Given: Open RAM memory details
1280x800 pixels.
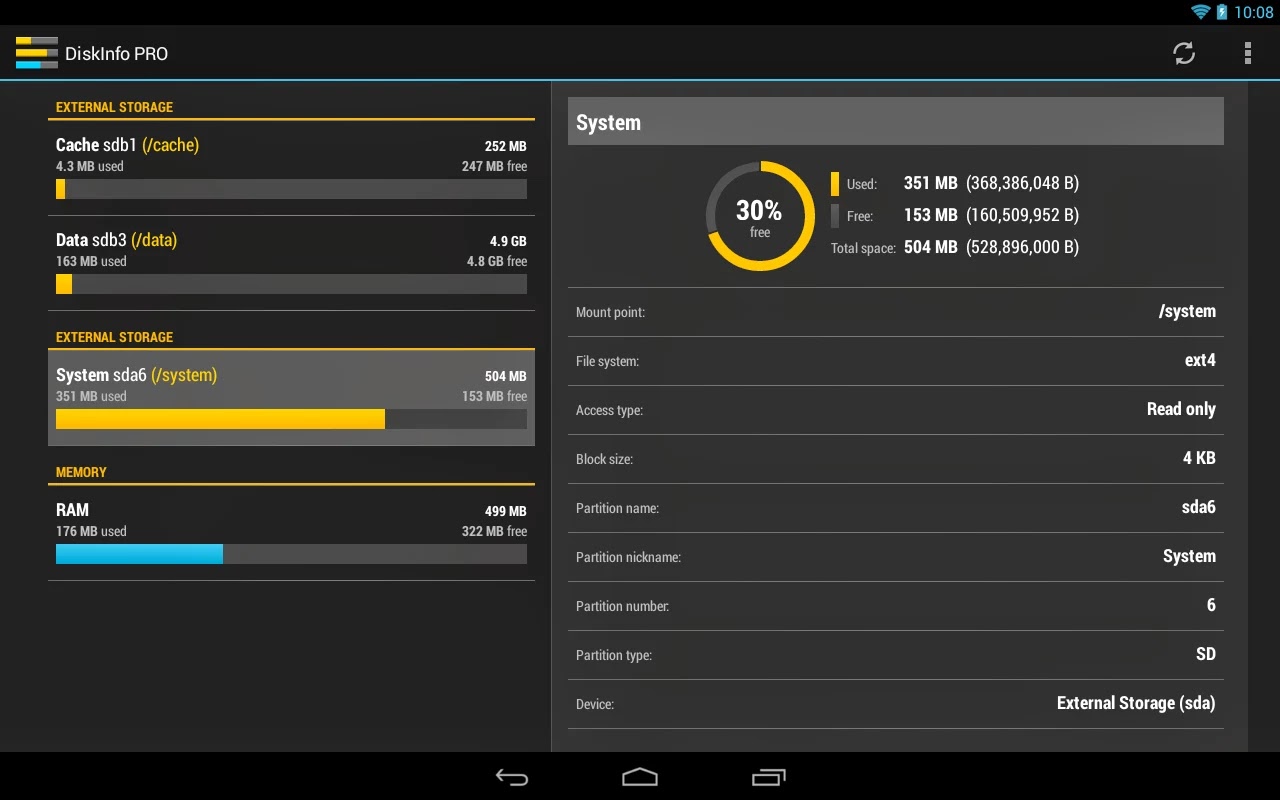Looking at the screenshot, I should pyautogui.click(x=291, y=530).
